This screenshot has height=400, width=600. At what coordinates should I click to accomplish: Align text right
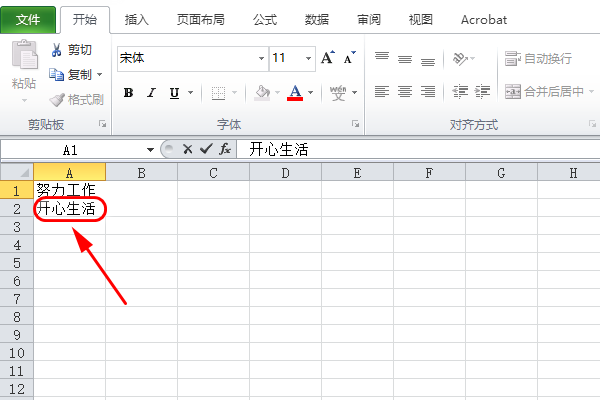pyautogui.click(x=428, y=91)
